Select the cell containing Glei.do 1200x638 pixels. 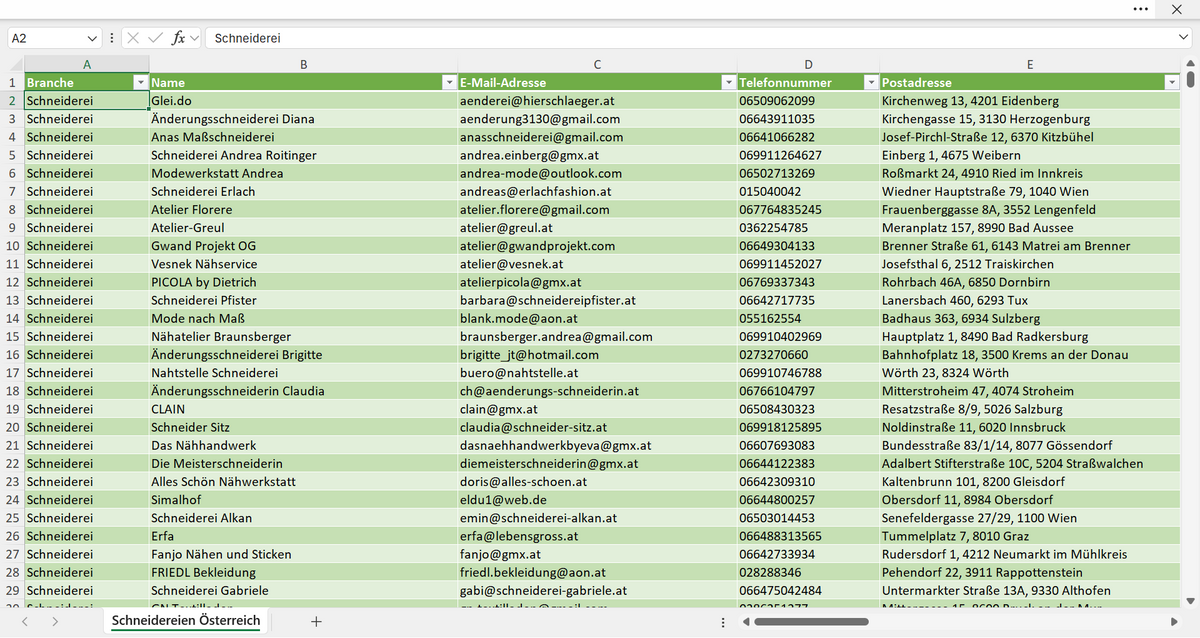click(303, 101)
